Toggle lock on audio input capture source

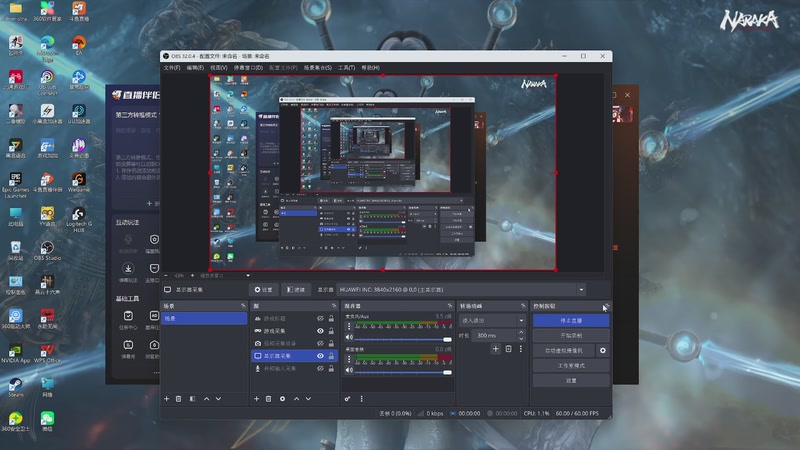(x=331, y=368)
